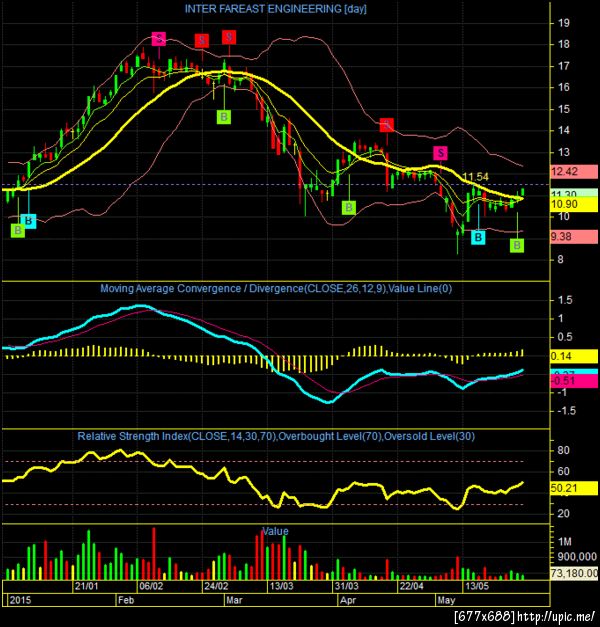Click the 2015 year label on time axis

[x=20, y=600]
